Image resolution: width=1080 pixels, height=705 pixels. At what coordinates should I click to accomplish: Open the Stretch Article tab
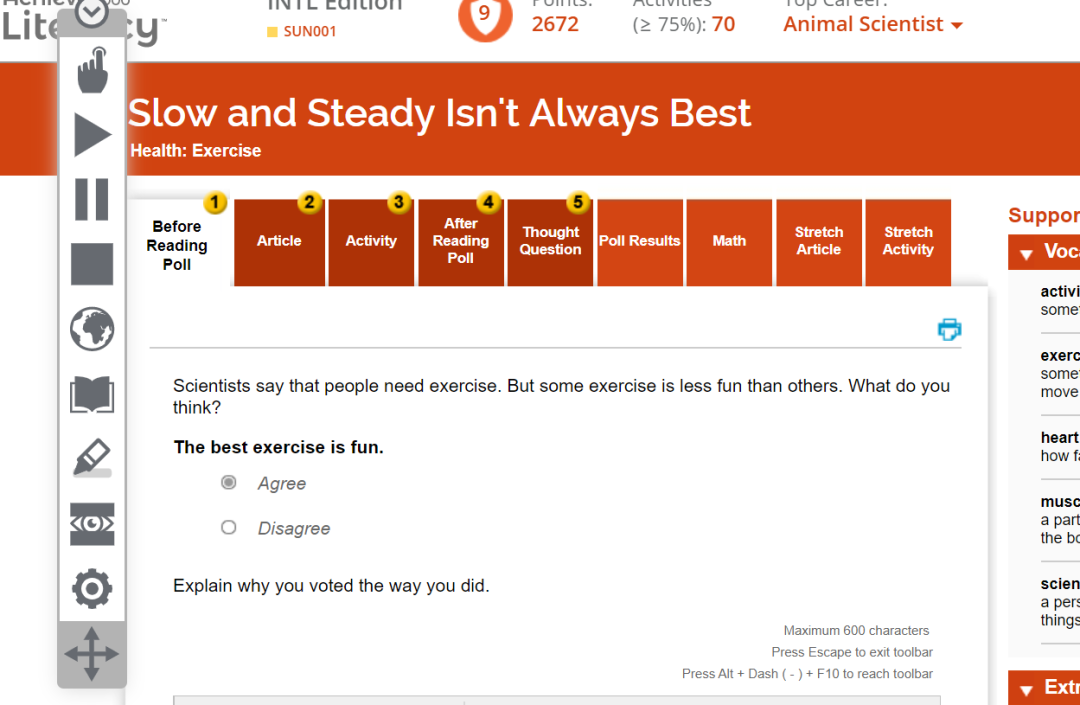pos(819,242)
